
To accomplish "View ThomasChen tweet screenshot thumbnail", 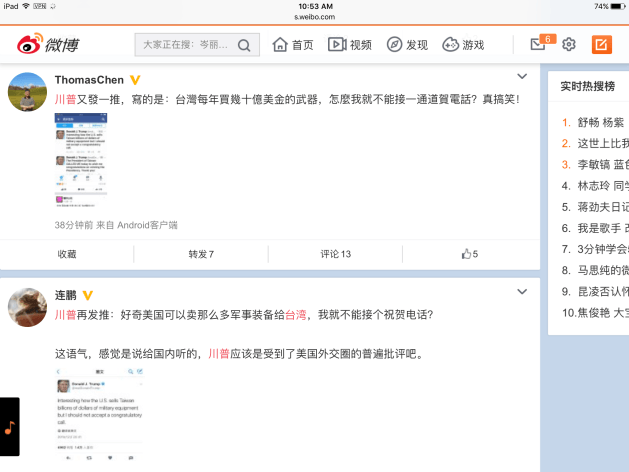I will click(x=81, y=160).
